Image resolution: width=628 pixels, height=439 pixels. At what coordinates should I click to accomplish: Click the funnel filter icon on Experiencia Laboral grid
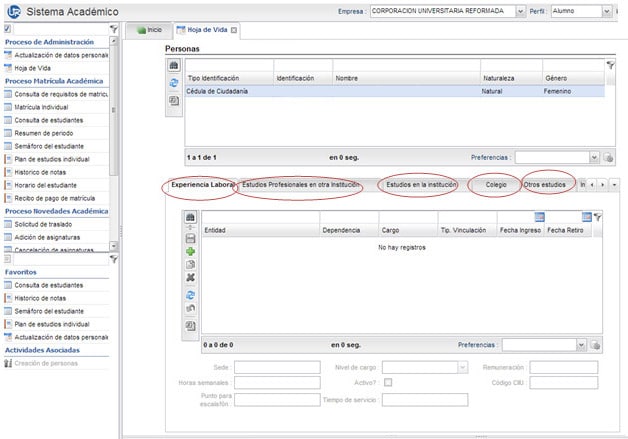(x=598, y=217)
